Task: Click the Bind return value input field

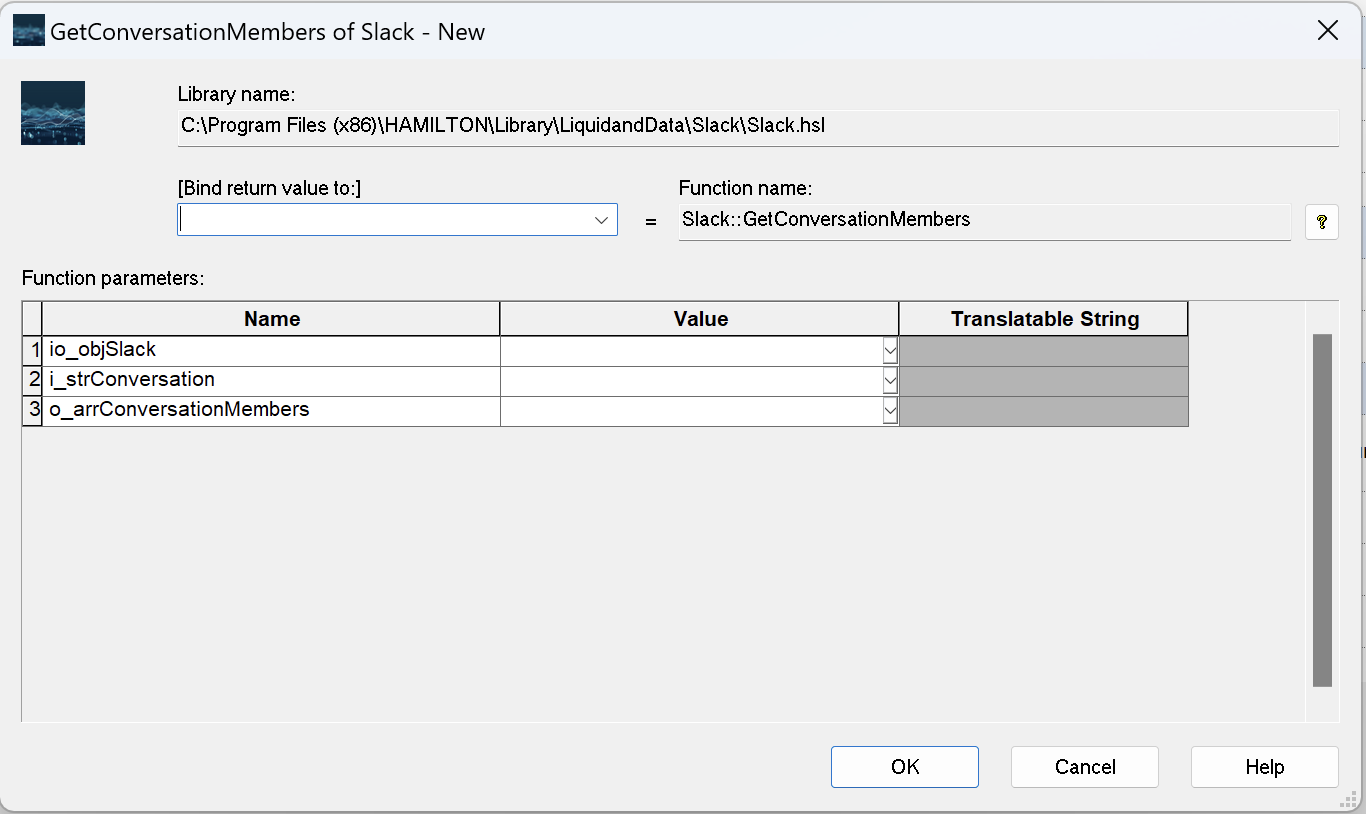Action: (x=384, y=220)
